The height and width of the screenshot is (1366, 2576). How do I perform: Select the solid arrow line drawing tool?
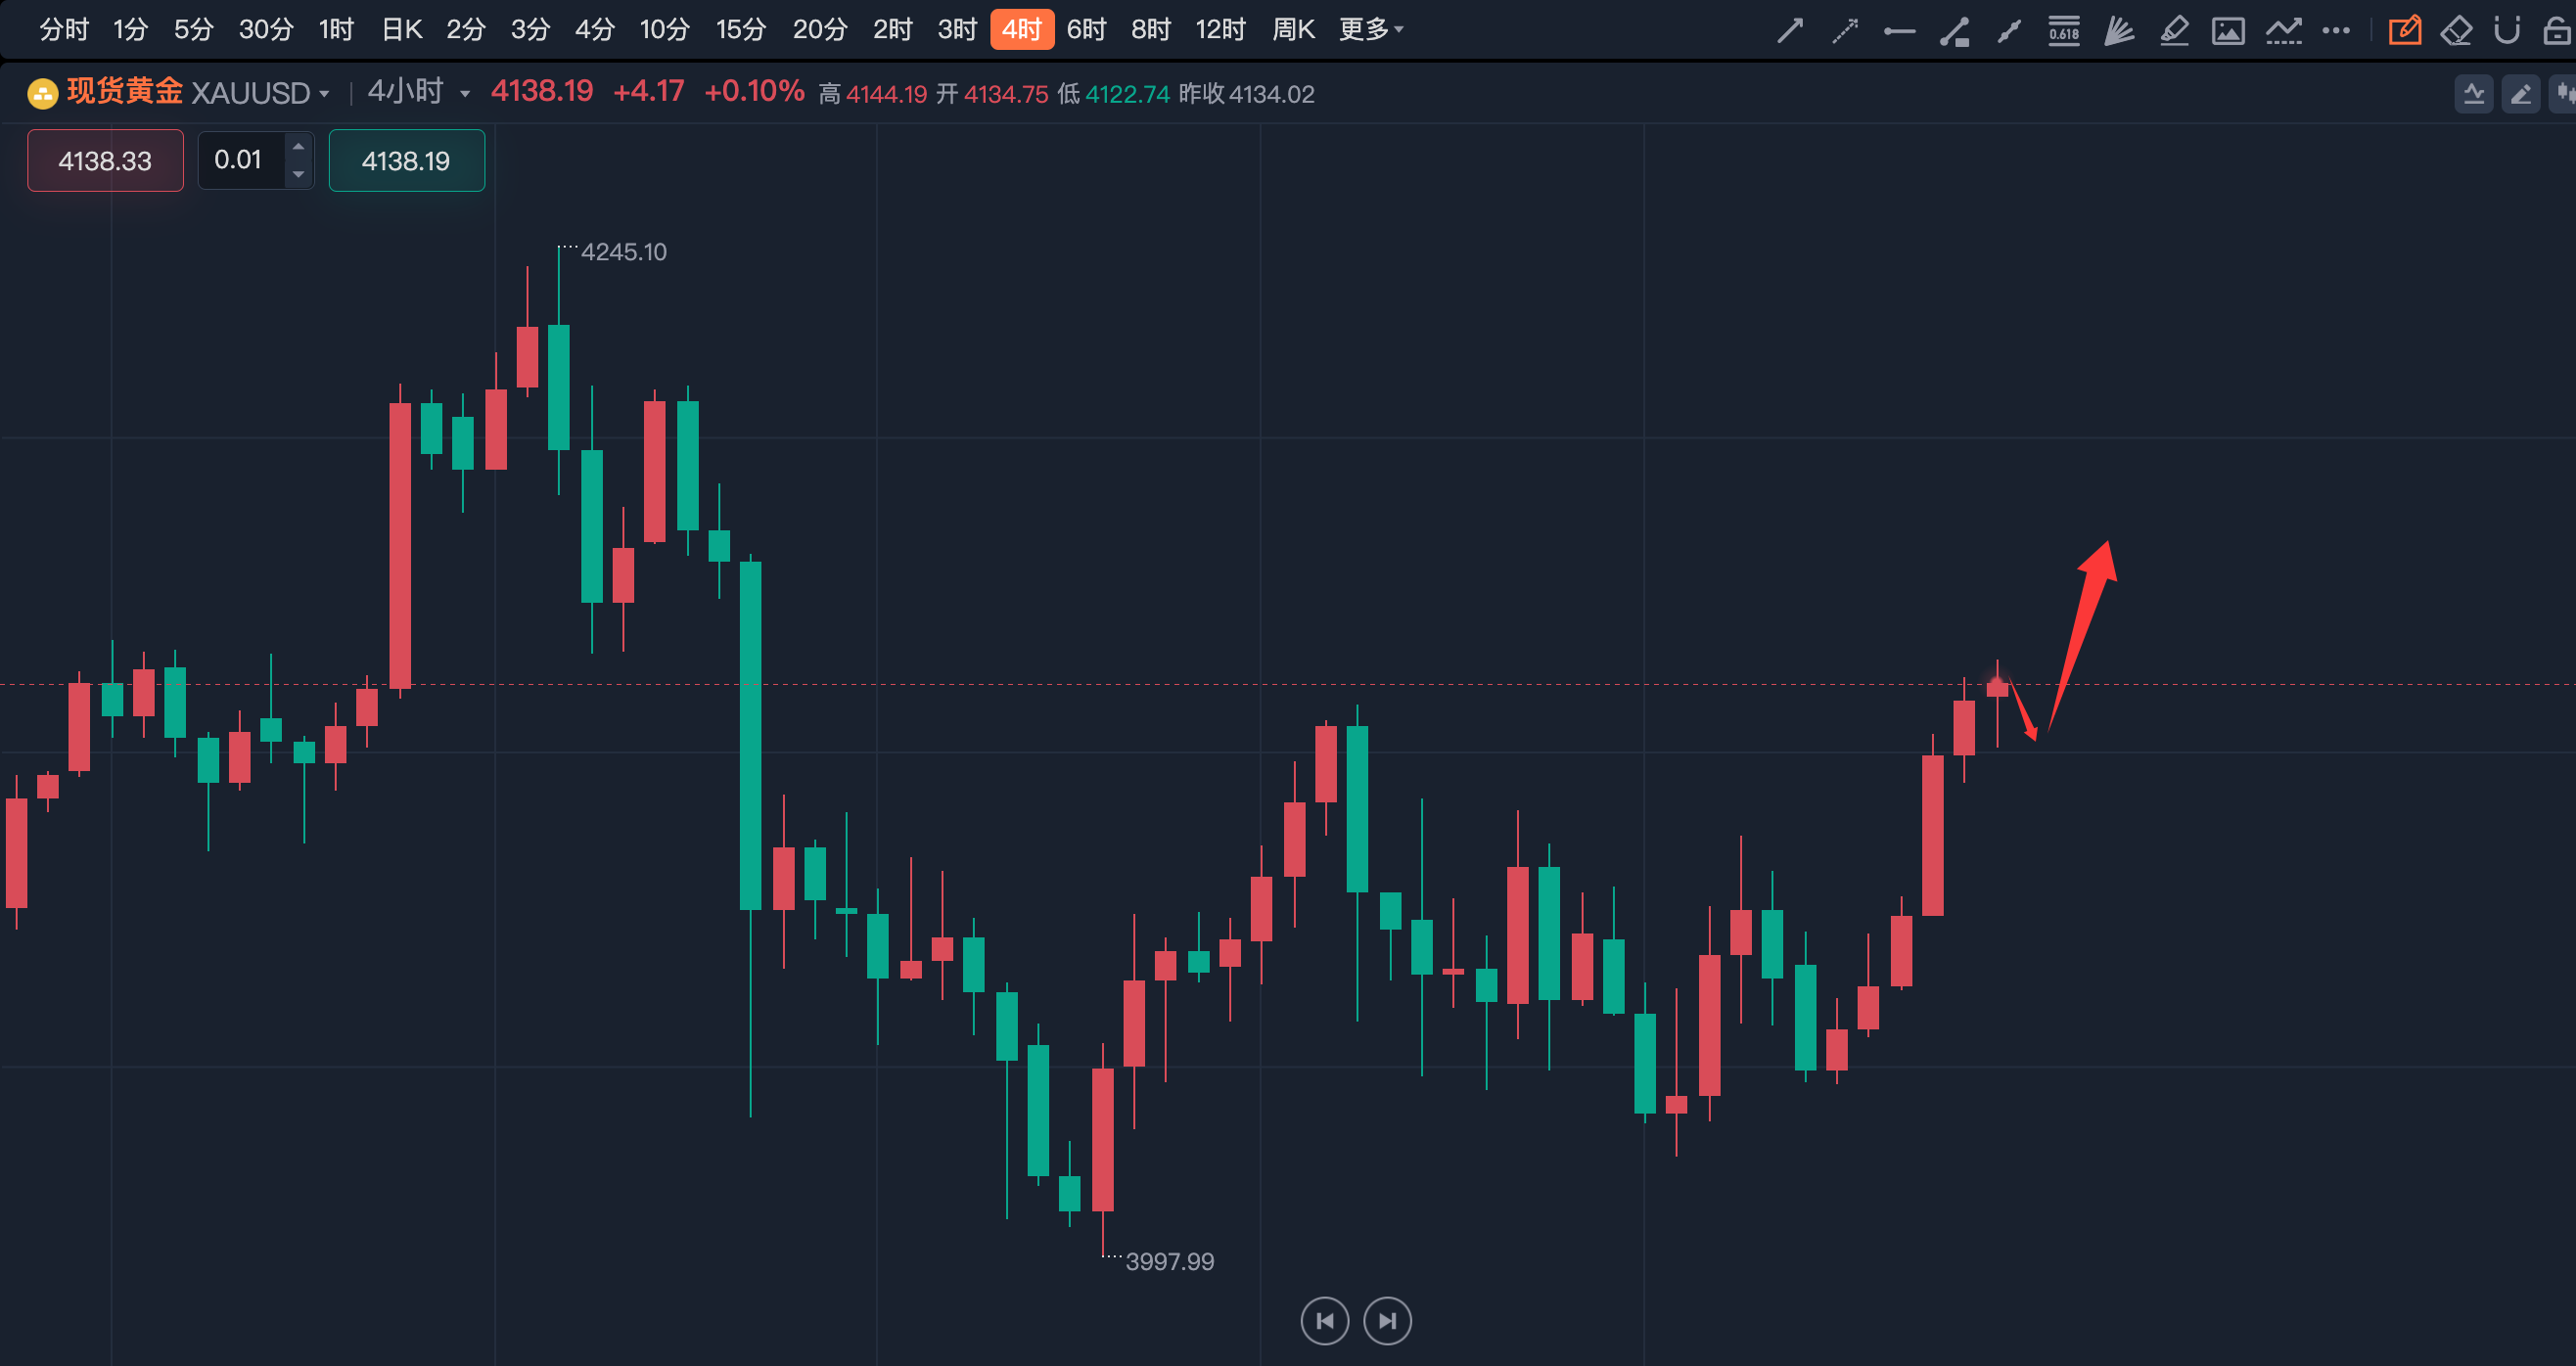pos(1790,30)
